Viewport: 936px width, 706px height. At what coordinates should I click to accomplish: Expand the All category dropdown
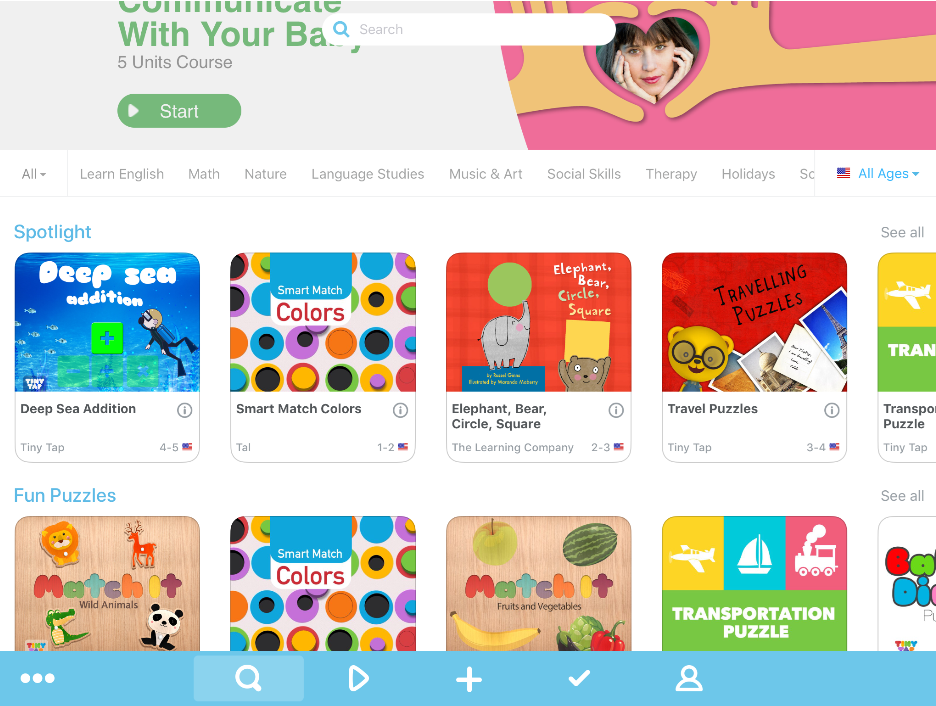33,174
